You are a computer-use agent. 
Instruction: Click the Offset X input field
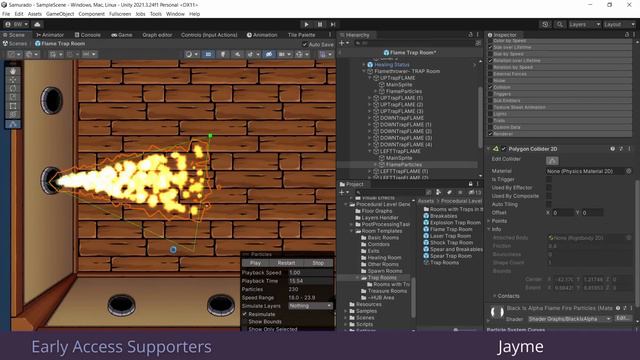pos(563,213)
